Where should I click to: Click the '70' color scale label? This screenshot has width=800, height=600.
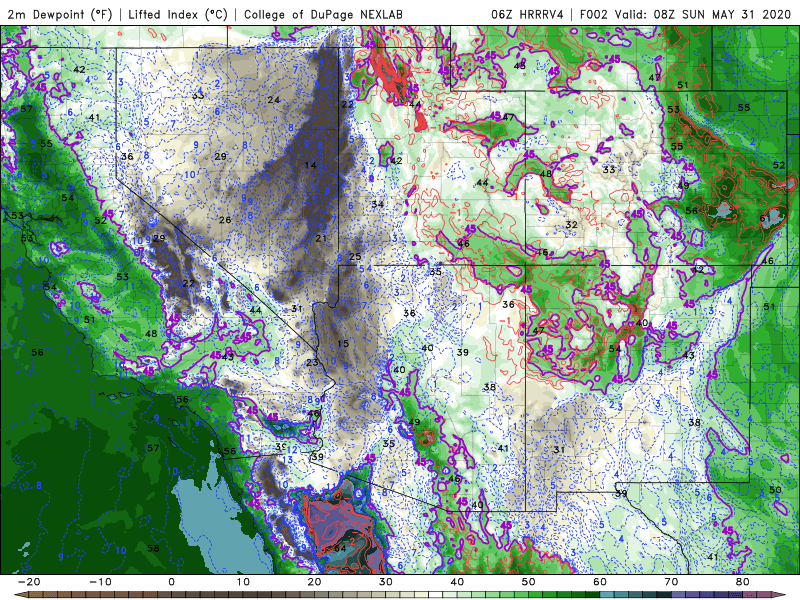pyautogui.click(x=671, y=582)
